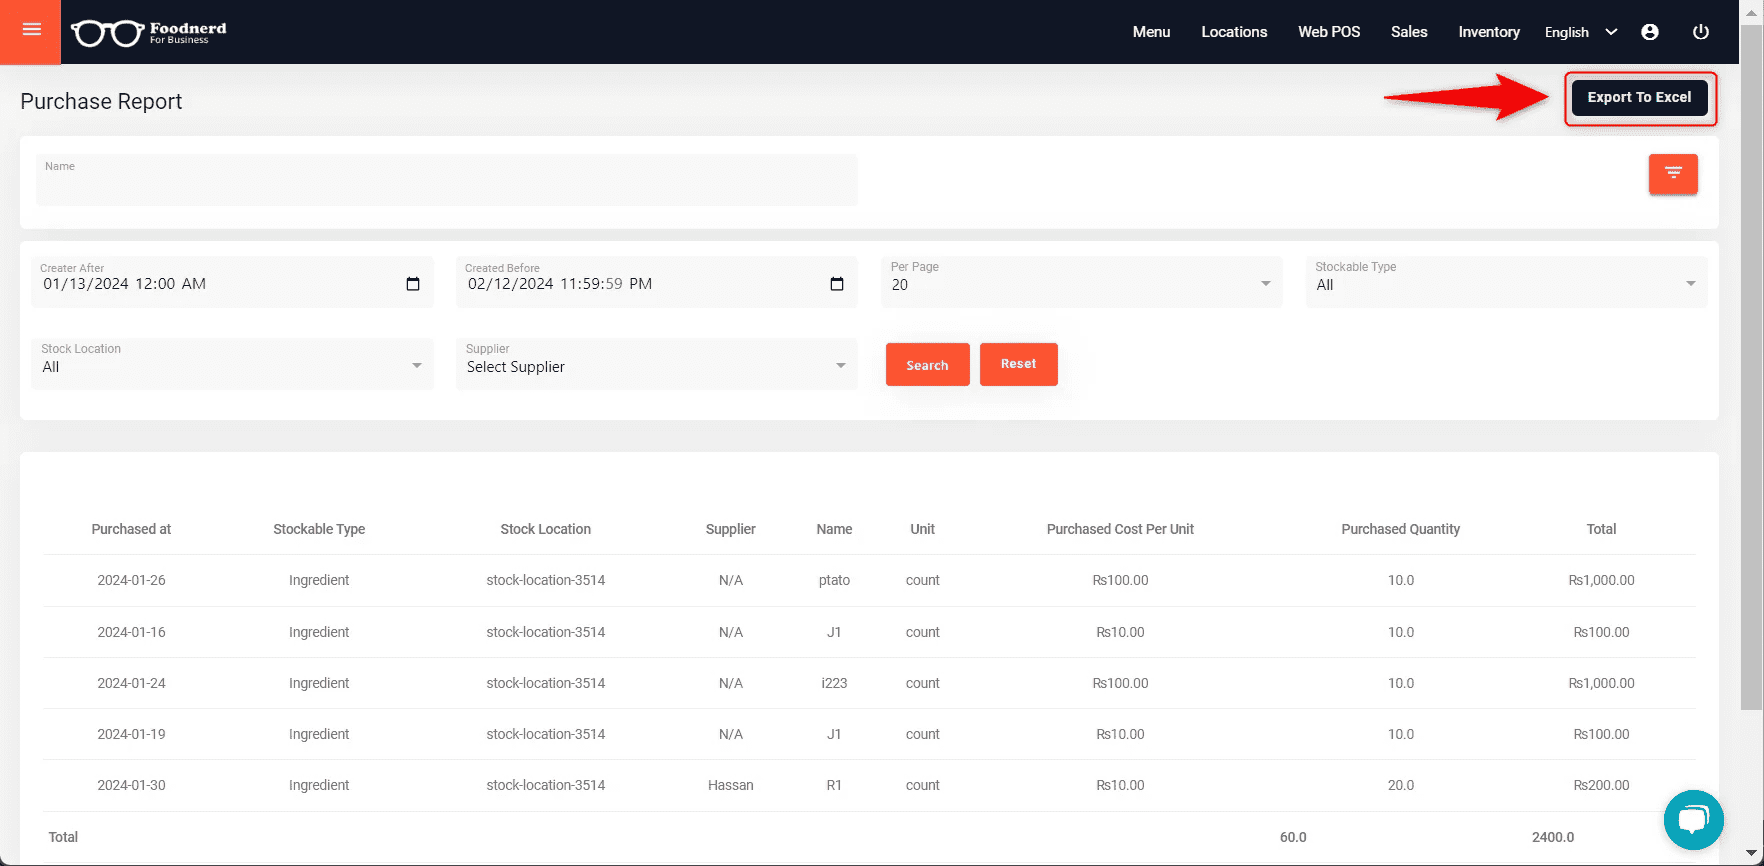The width and height of the screenshot is (1764, 866).
Task: Click the ptato name cell
Action: pyautogui.click(x=834, y=580)
